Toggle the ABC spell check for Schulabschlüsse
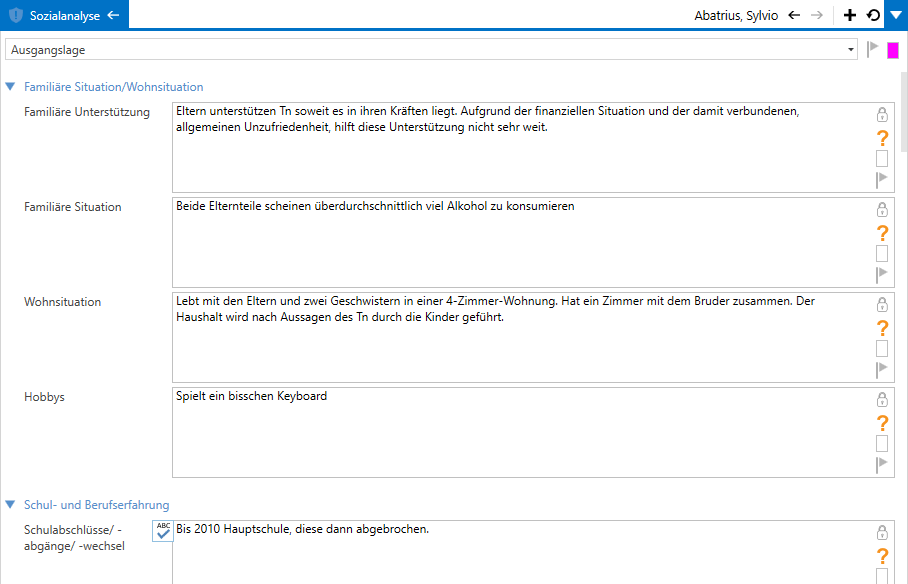The image size is (908, 584). (163, 531)
